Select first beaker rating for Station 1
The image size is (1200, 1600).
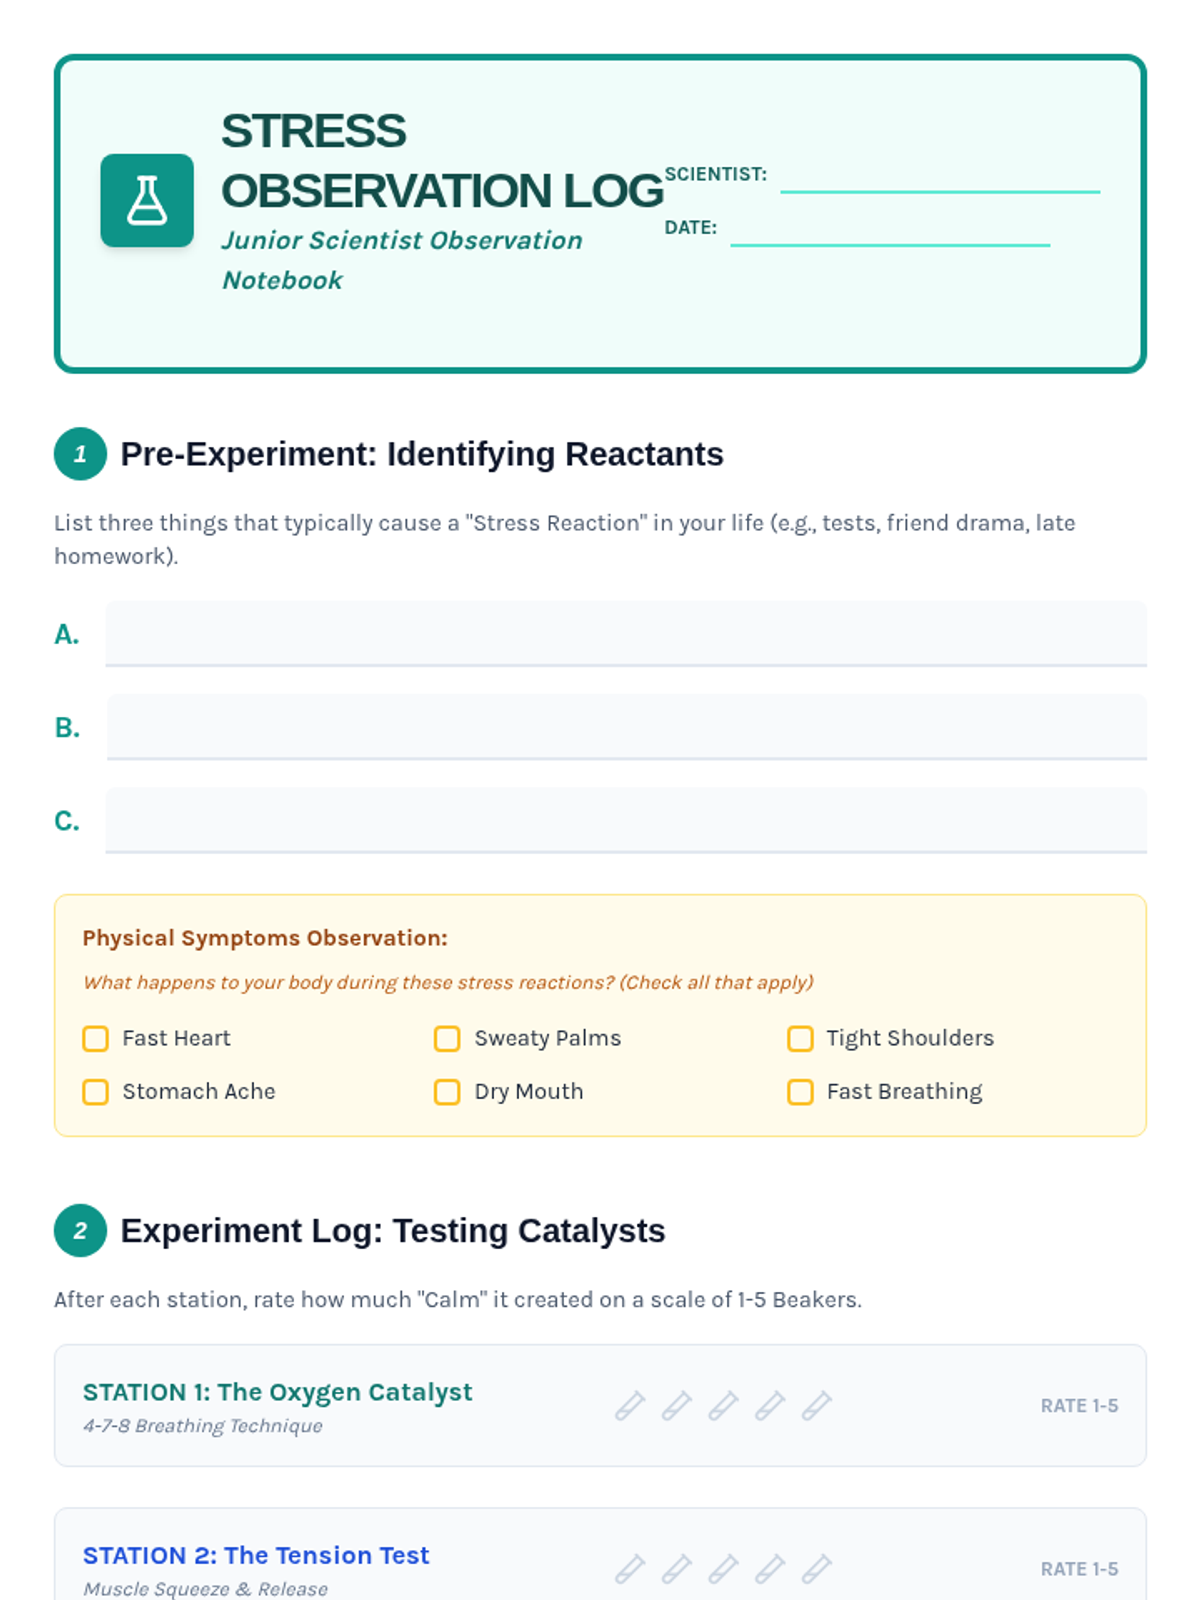pos(630,1405)
